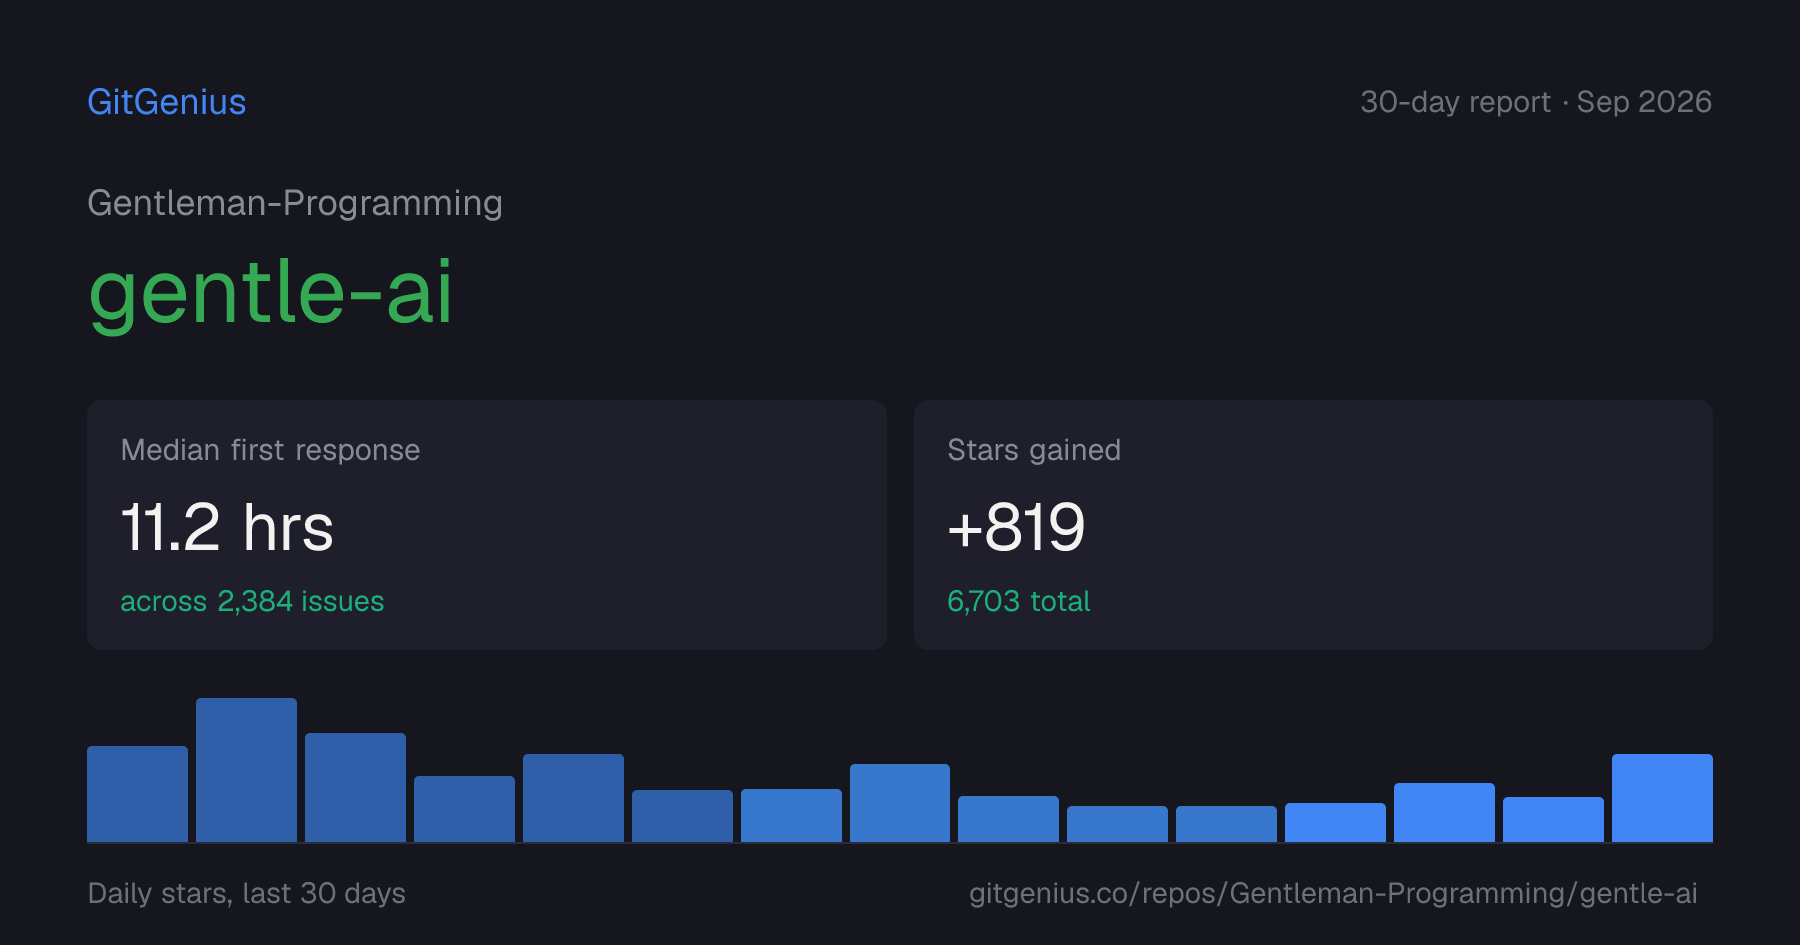Select the second-to-last chart bar
This screenshot has height=945, width=1800.
1553,819
